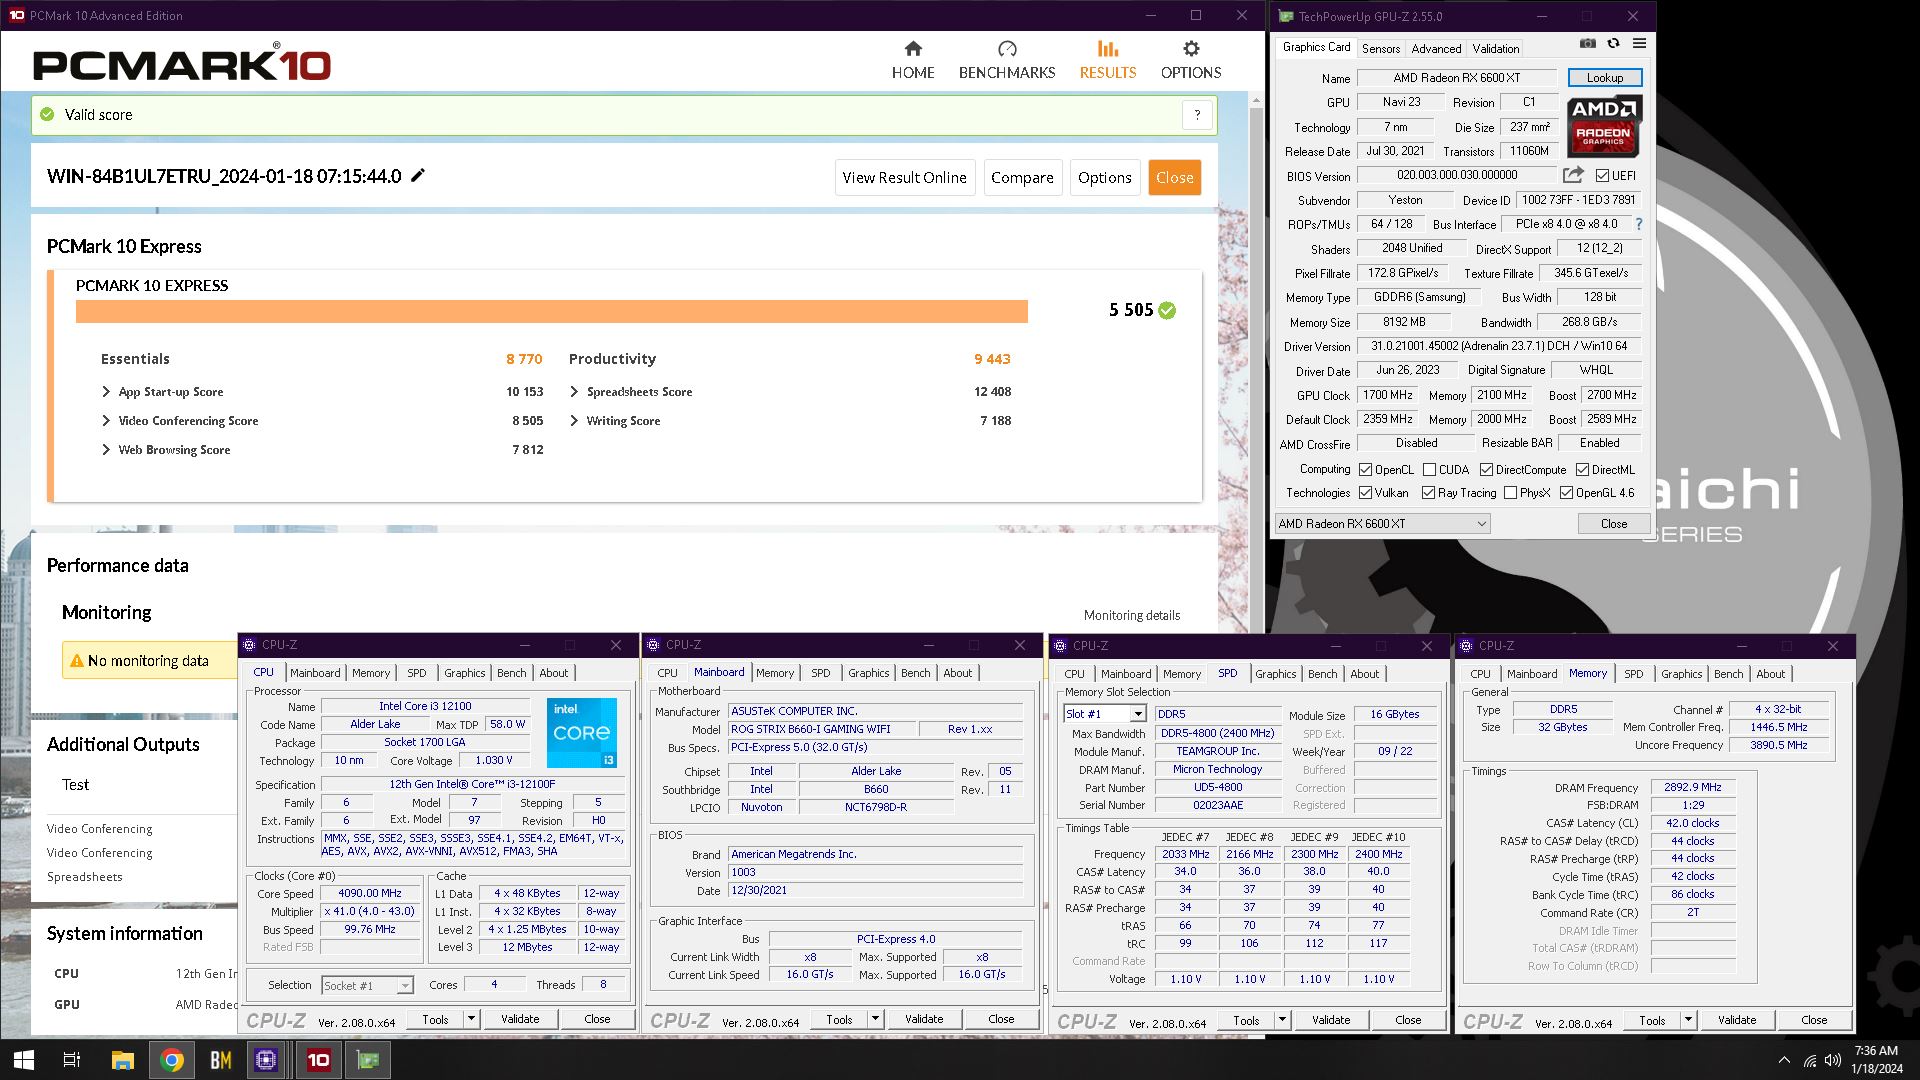This screenshot has width=1920, height=1080.
Task: Open the Windows Start menu
Action: 24,1060
